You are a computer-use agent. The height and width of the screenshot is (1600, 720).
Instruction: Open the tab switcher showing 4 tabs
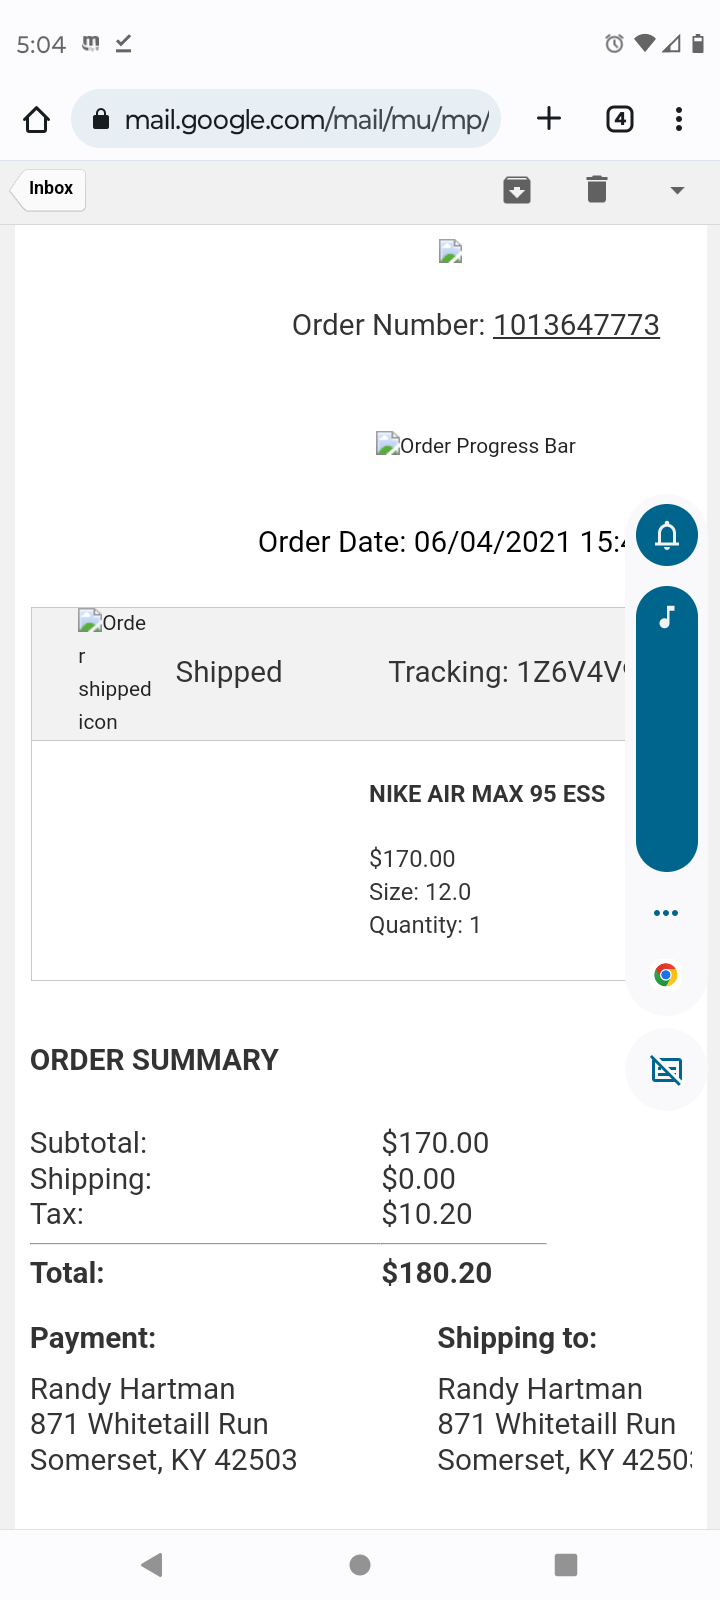tap(620, 119)
